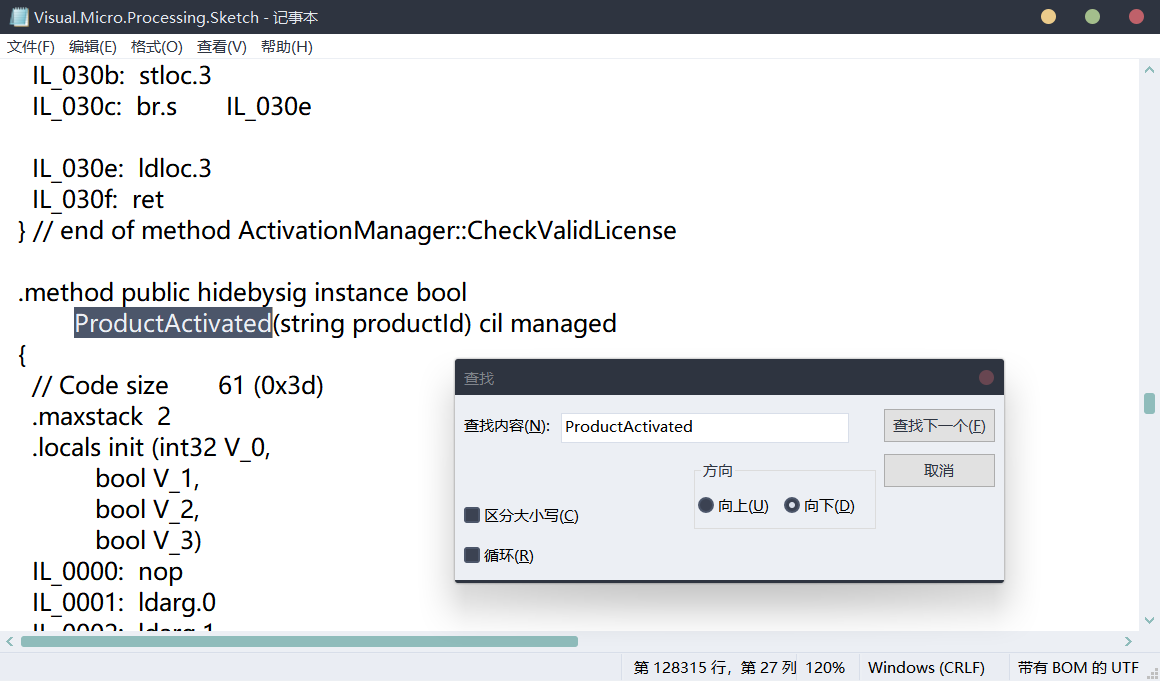Click inside the 查找内容 search field
Image resolution: width=1160 pixels, height=681 pixels.
(x=704, y=427)
